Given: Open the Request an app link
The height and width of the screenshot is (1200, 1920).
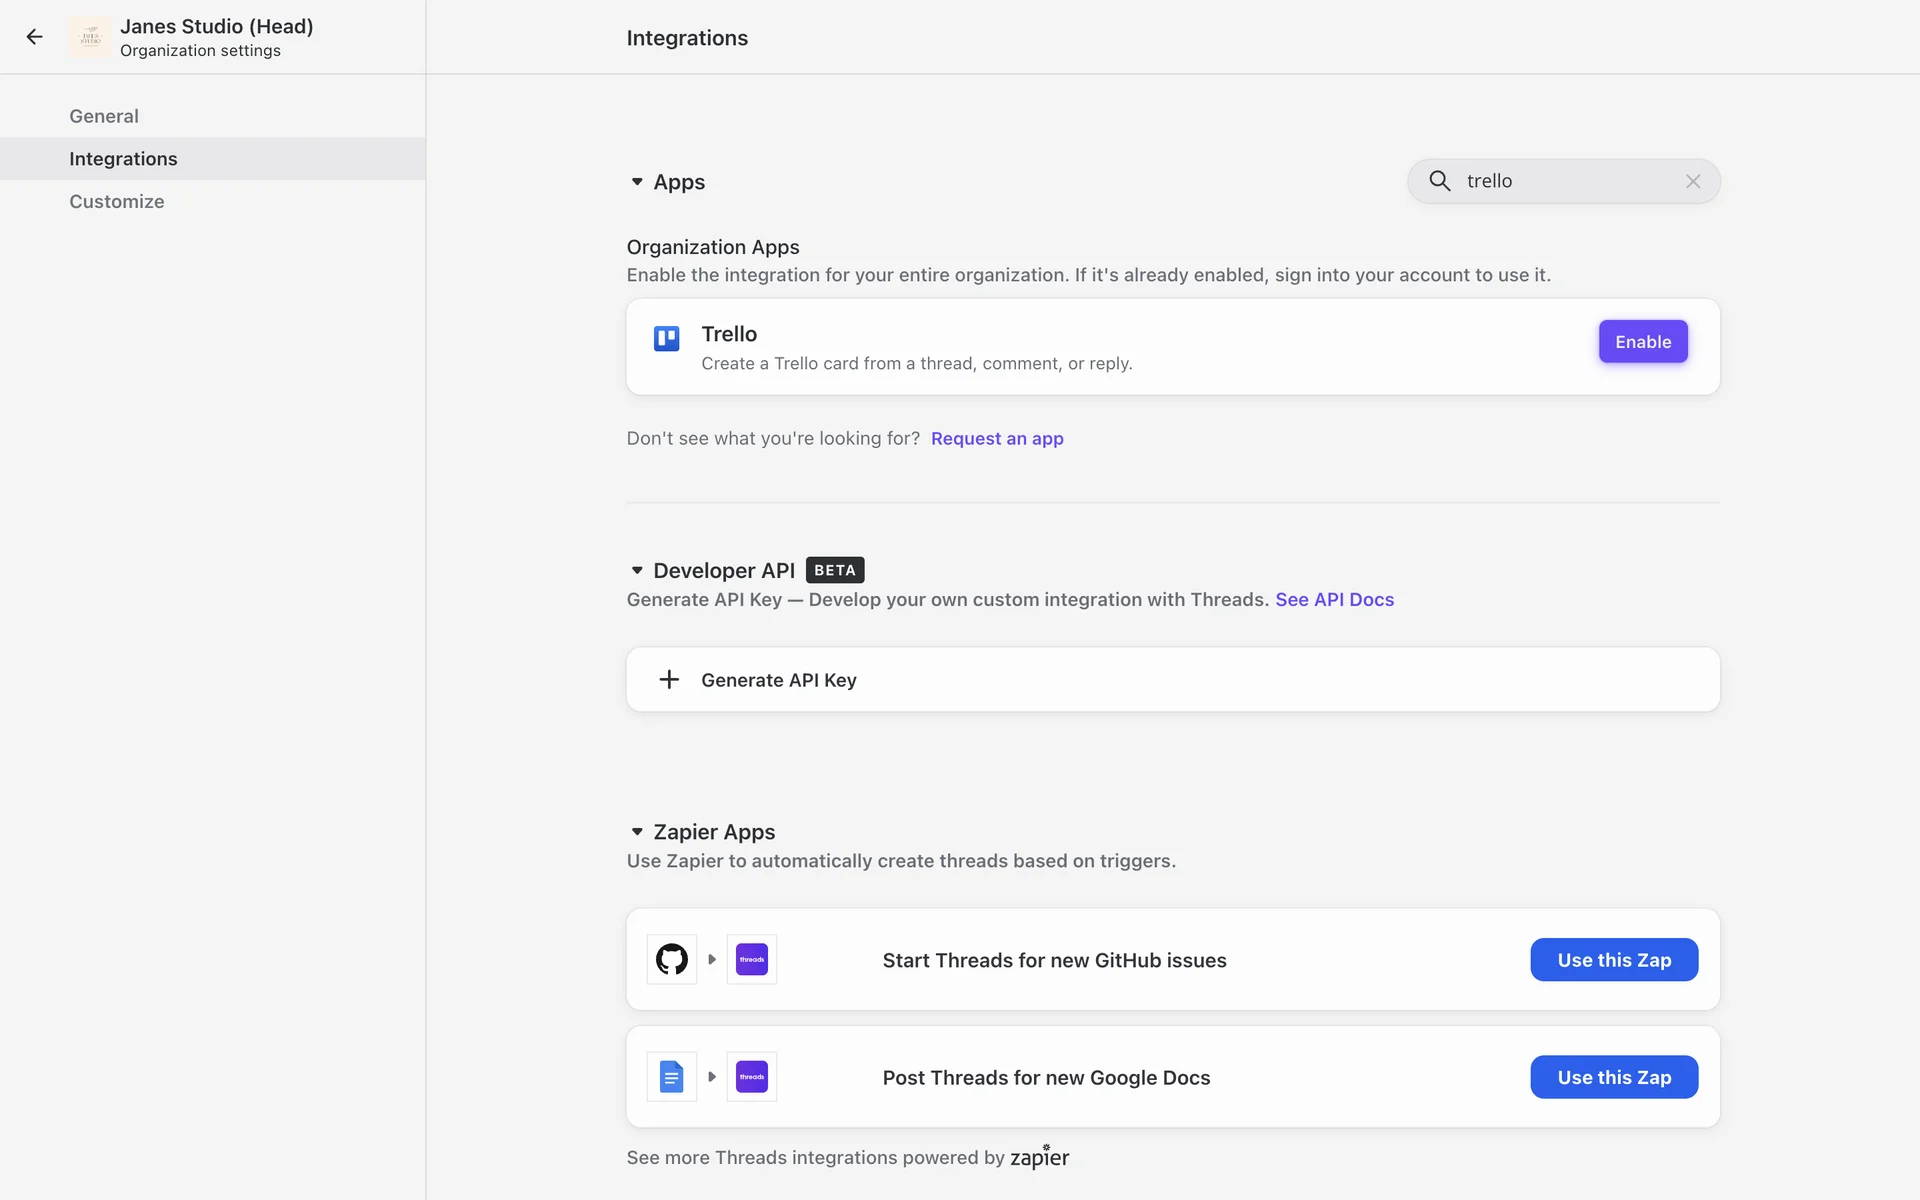Looking at the screenshot, I should (x=996, y=439).
